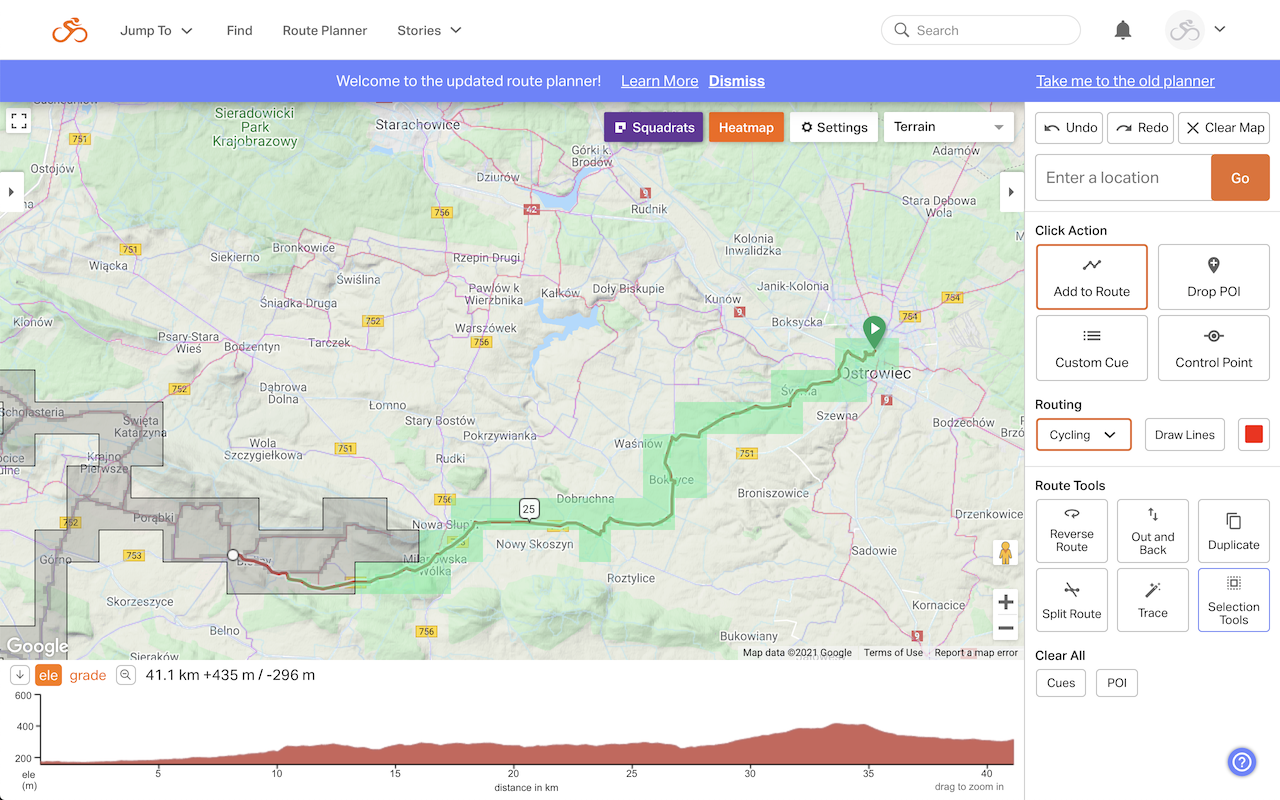Focus the top Search field
Screen dimensions: 1280x800
point(981,30)
